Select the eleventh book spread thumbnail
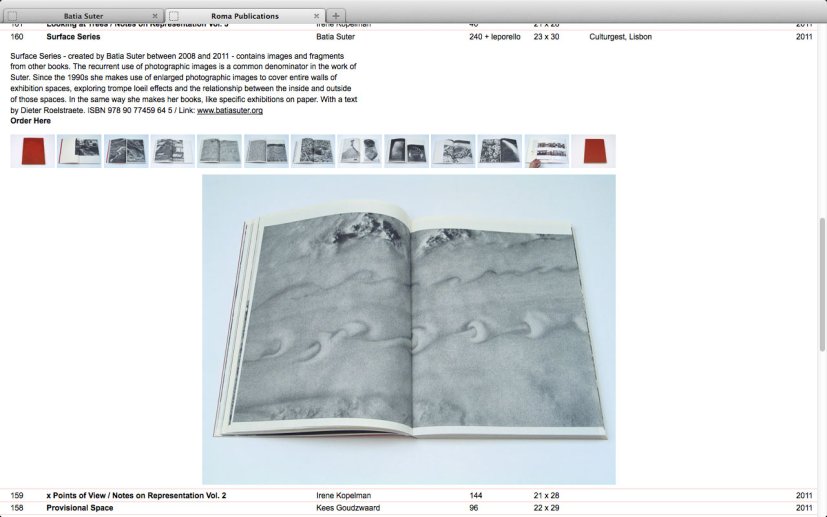This screenshot has width=827, height=517. 500,151
